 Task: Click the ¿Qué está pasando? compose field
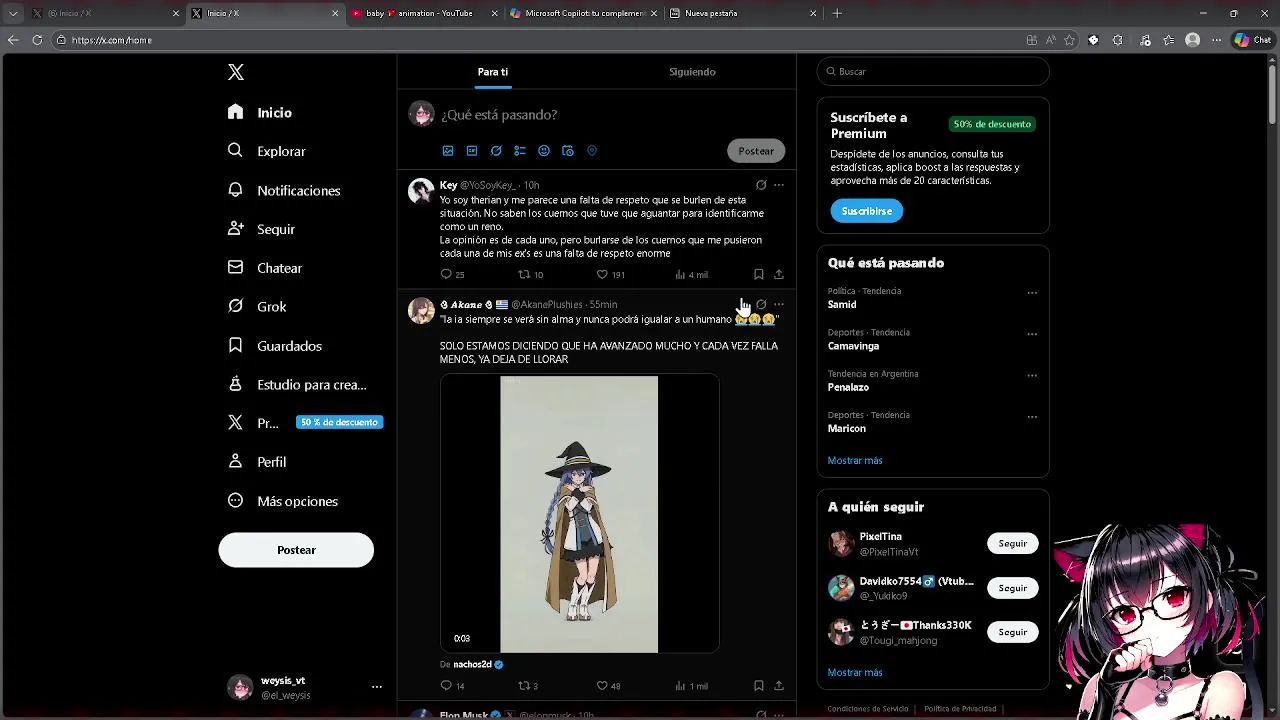click(x=500, y=115)
